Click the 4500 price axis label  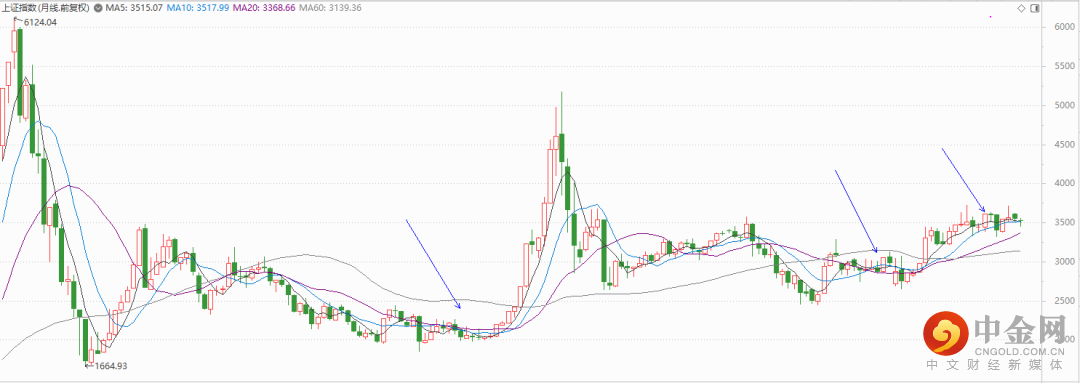coord(1065,145)
